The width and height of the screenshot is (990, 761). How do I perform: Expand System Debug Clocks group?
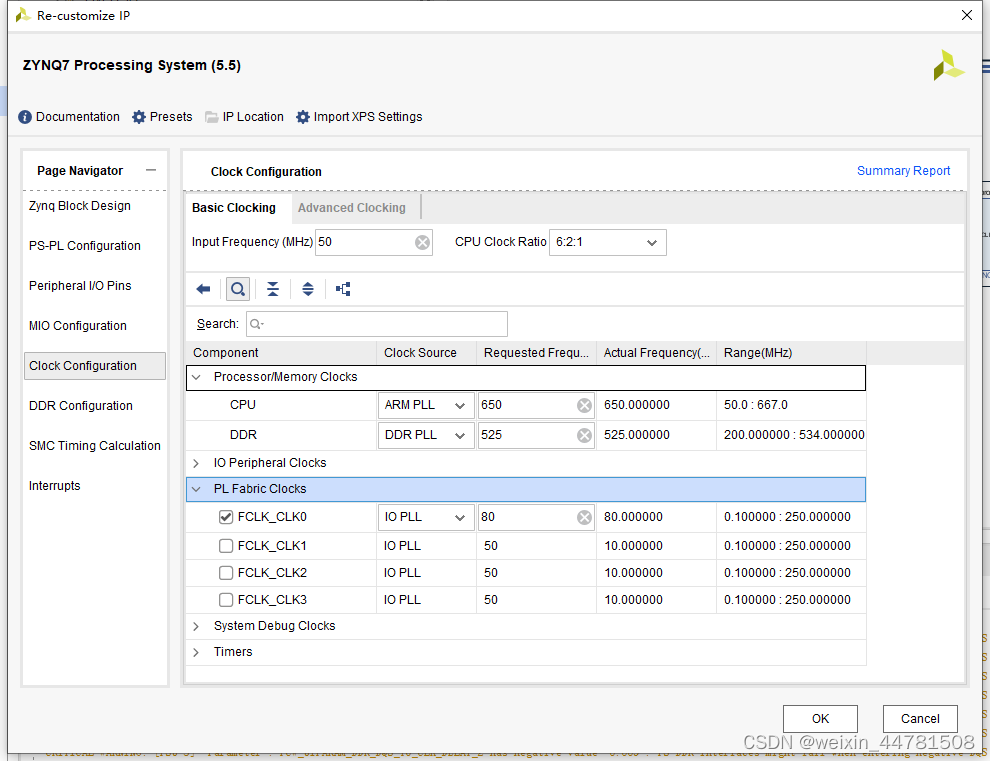click(196, 626)
